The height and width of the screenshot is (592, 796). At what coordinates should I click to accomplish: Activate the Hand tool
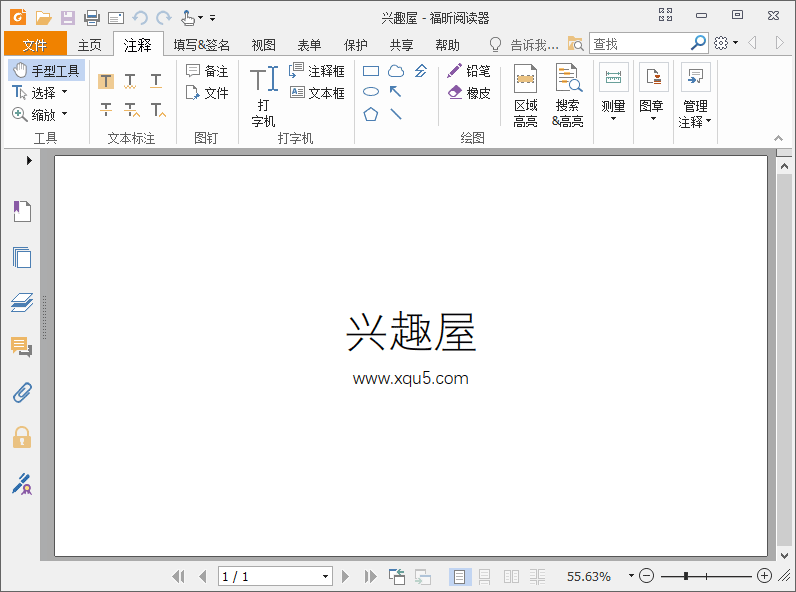46,71
